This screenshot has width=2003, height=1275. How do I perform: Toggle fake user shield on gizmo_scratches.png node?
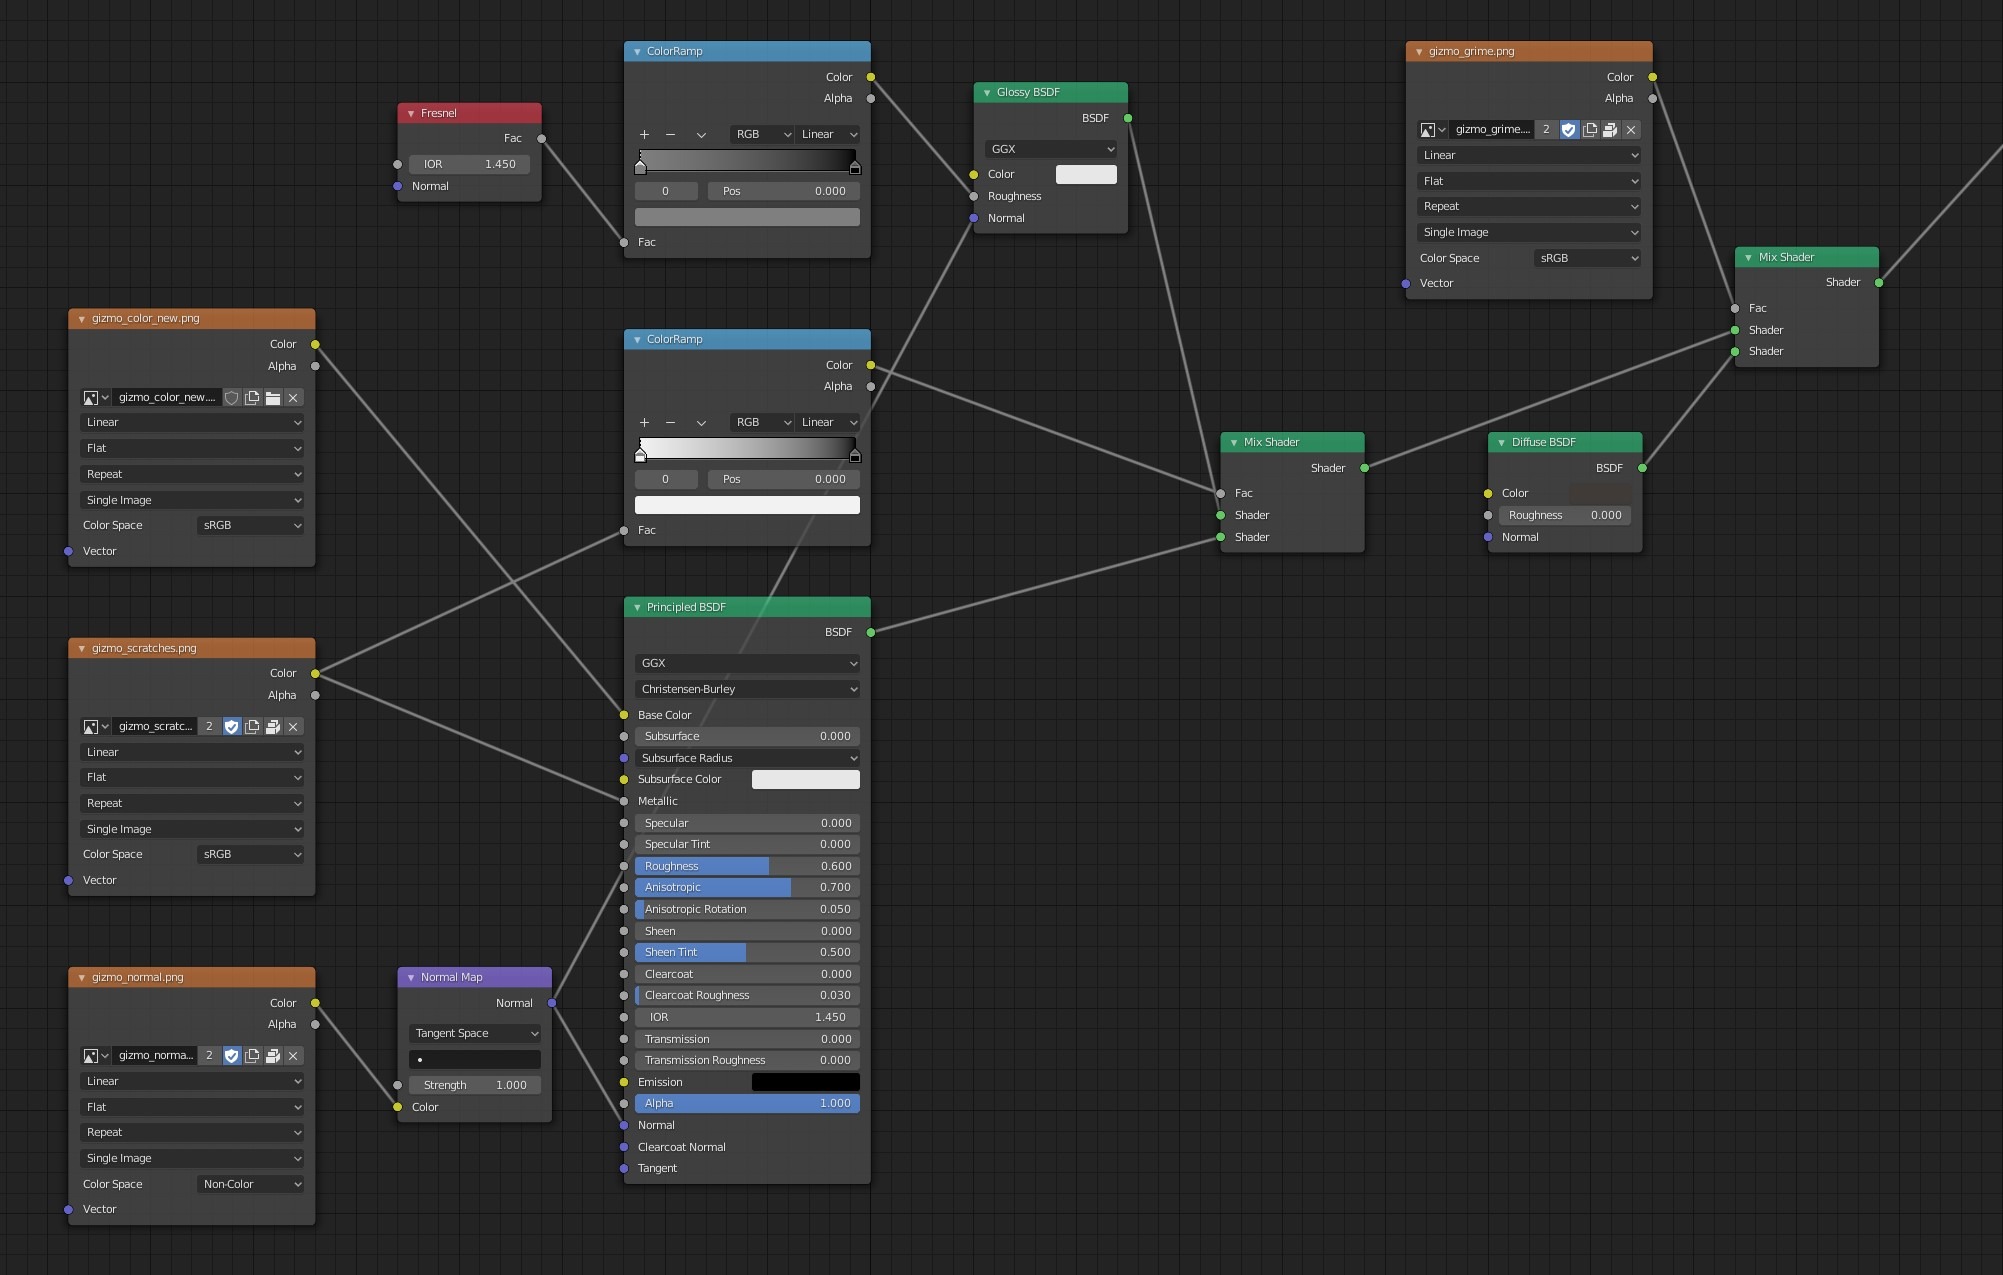click(x=232, y=727)
